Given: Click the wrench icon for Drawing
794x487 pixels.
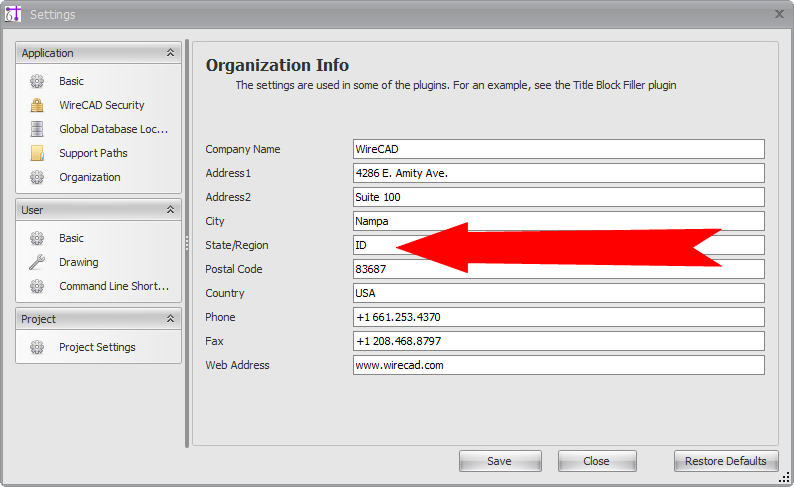Looking at the screenshot, I should [x=37, y=262].
